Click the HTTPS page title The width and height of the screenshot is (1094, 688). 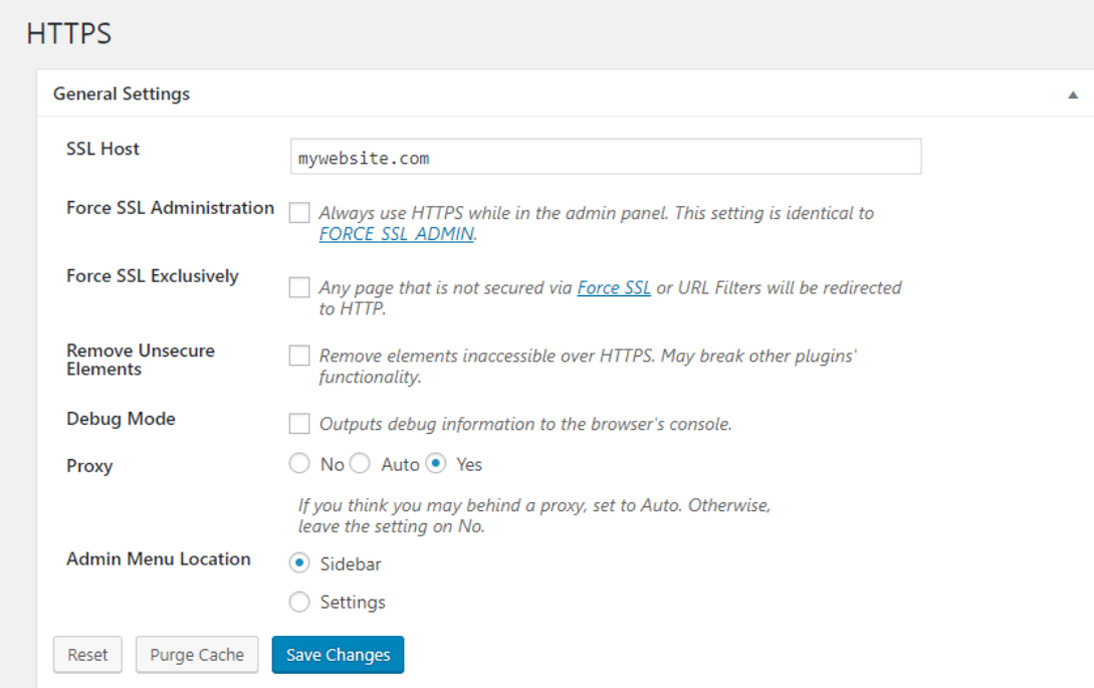coord(69,32)
